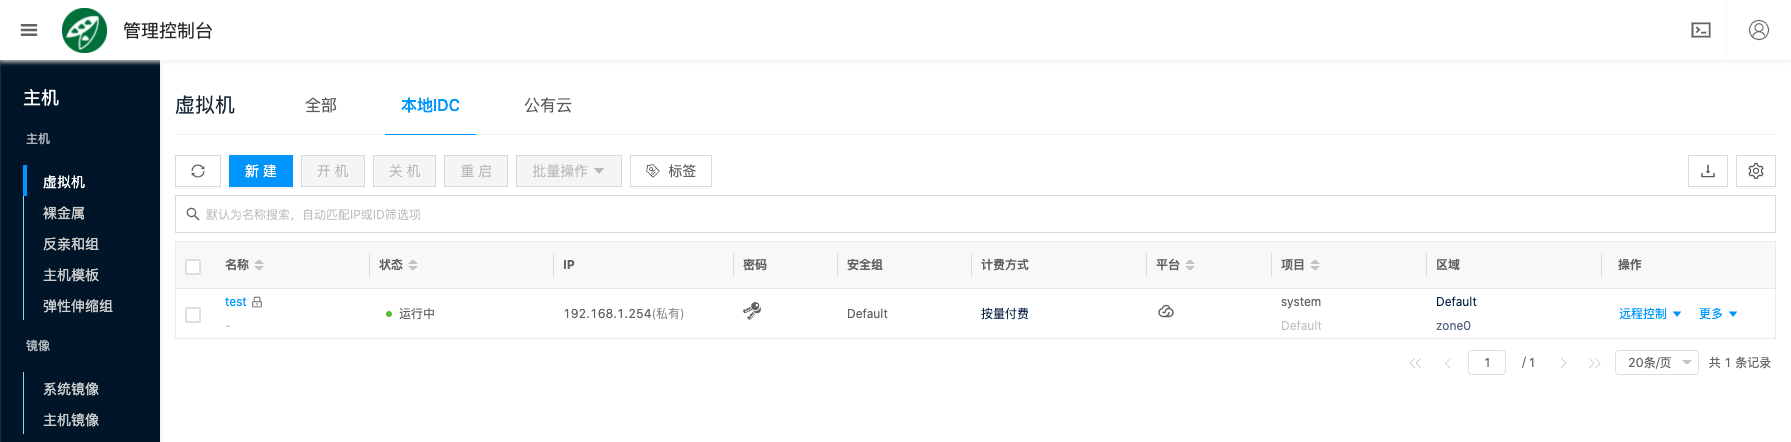Click the refresh list icon button
This screenshot has height=442, width=1791.
198,171
